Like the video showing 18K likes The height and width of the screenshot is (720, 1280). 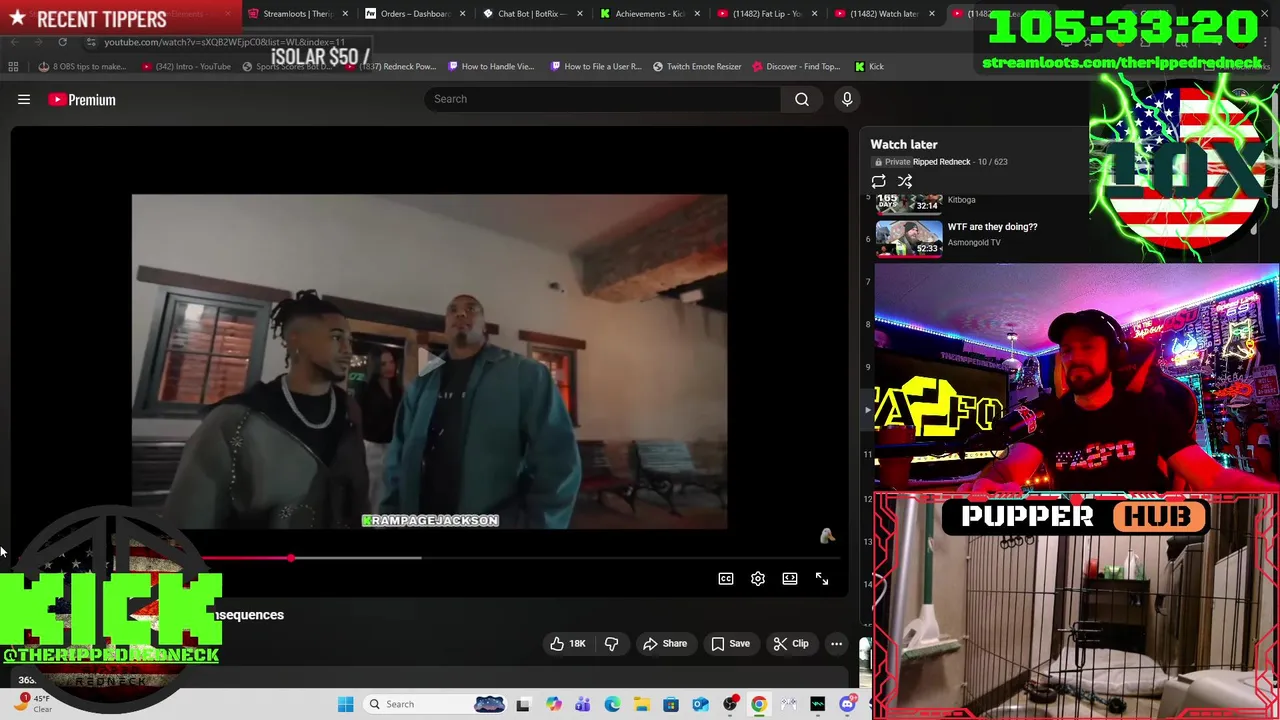pos(568,643)
